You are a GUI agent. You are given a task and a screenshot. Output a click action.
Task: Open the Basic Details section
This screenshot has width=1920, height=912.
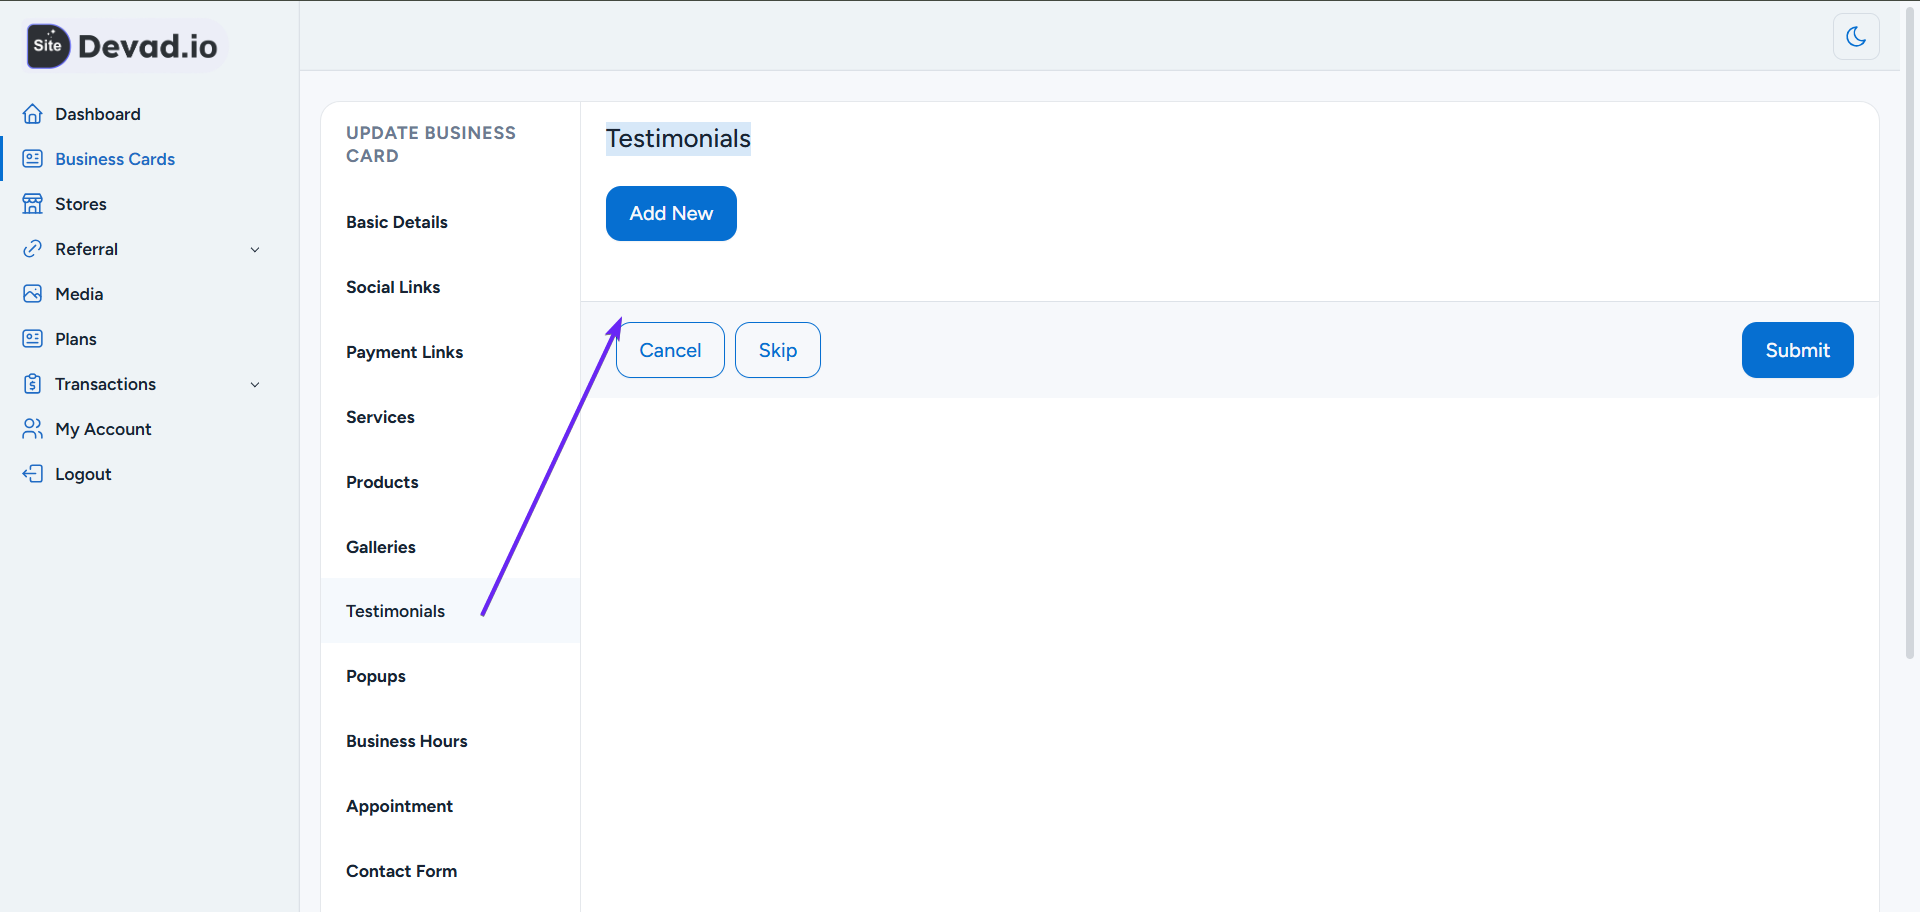click(x=397, y=222)
